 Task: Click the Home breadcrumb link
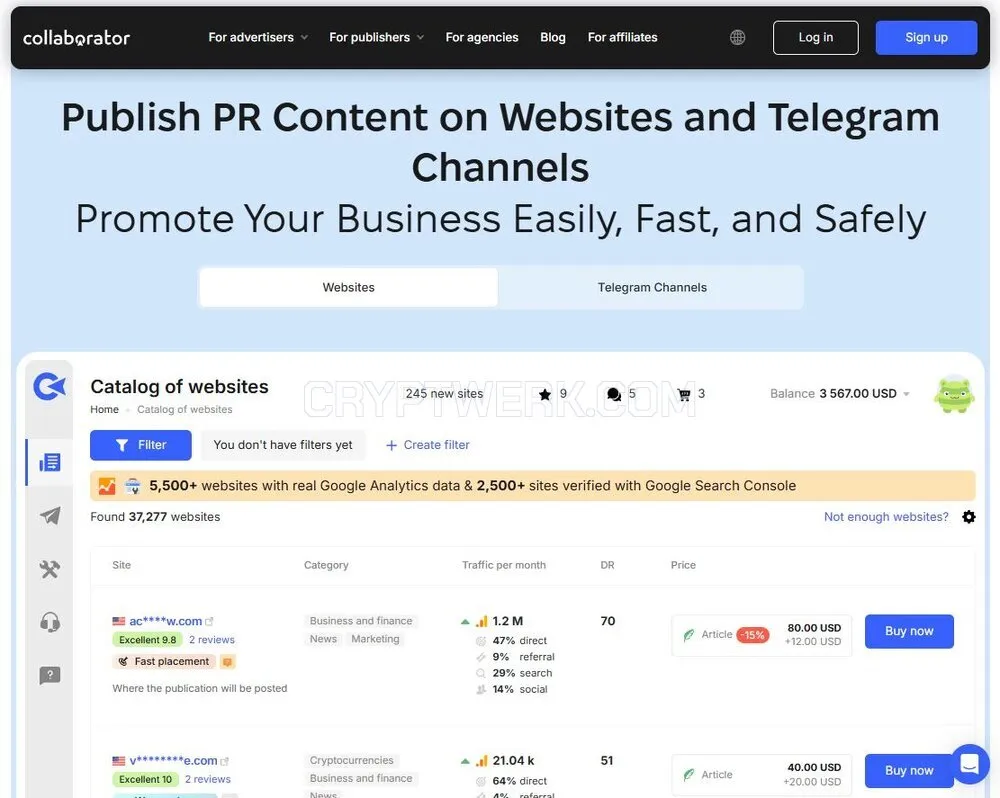[x=105, y=410]
